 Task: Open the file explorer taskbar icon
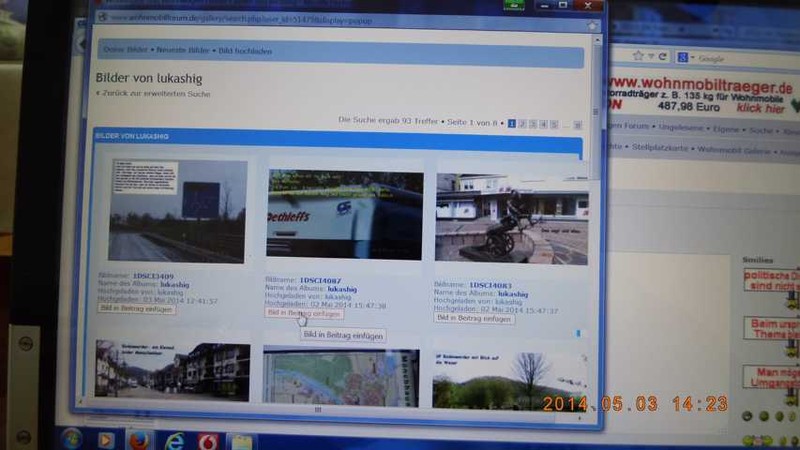pyautogui.click(x=241, y=440)
